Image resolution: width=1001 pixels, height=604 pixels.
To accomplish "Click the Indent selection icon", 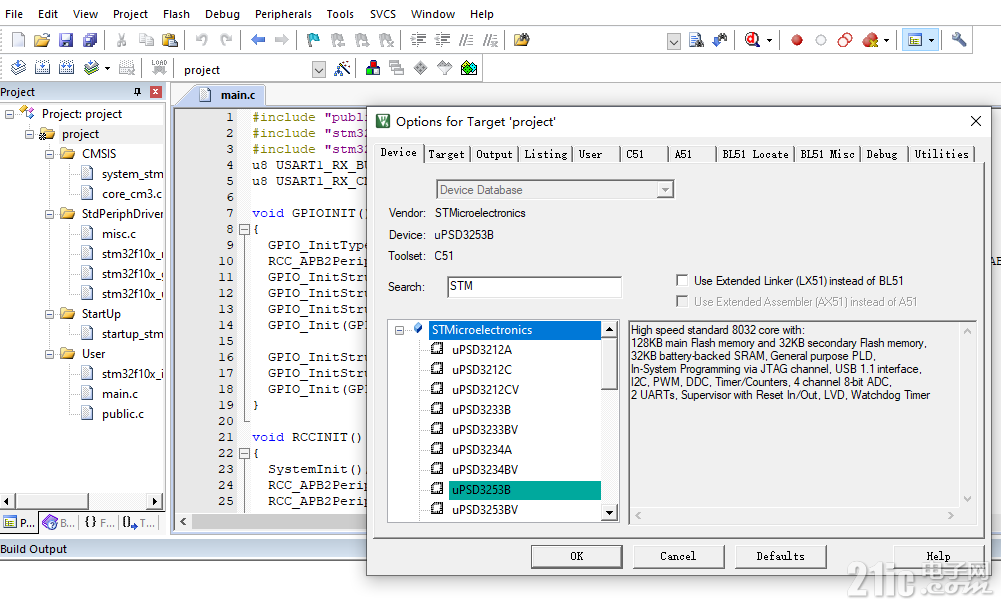I will (x=418, y=40).
